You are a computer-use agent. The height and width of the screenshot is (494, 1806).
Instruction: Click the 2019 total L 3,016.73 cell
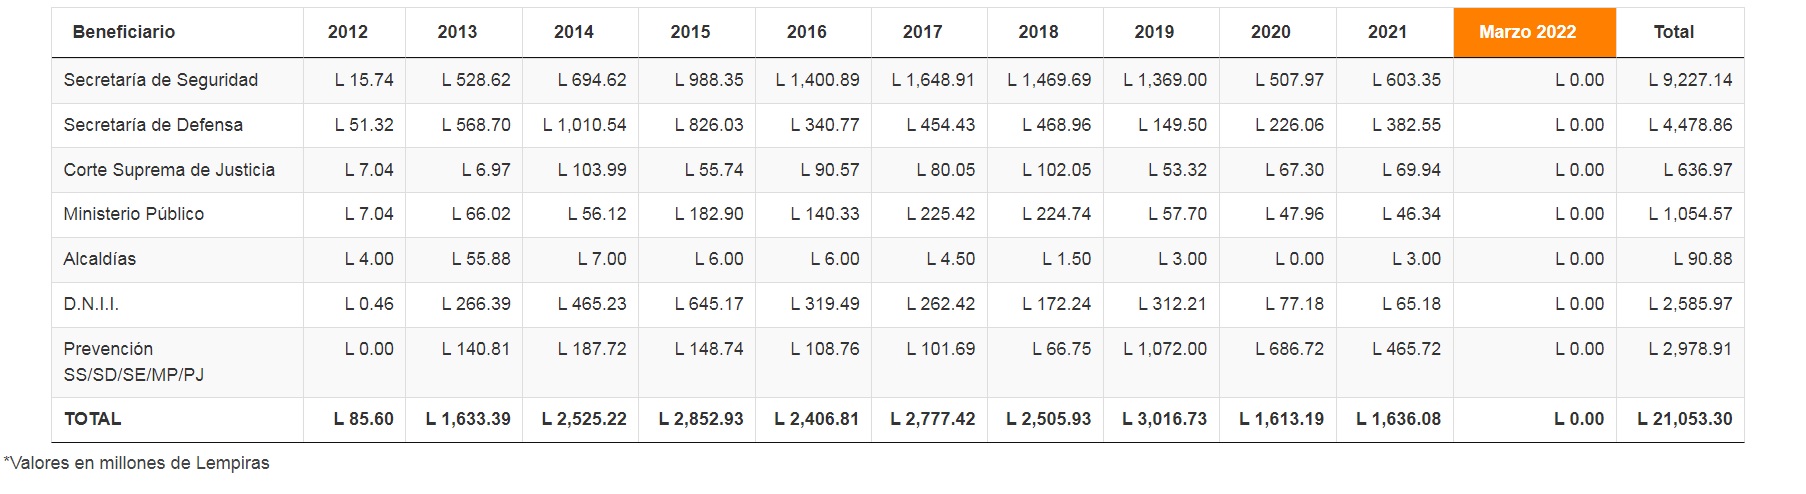(x=1164, y=419)
